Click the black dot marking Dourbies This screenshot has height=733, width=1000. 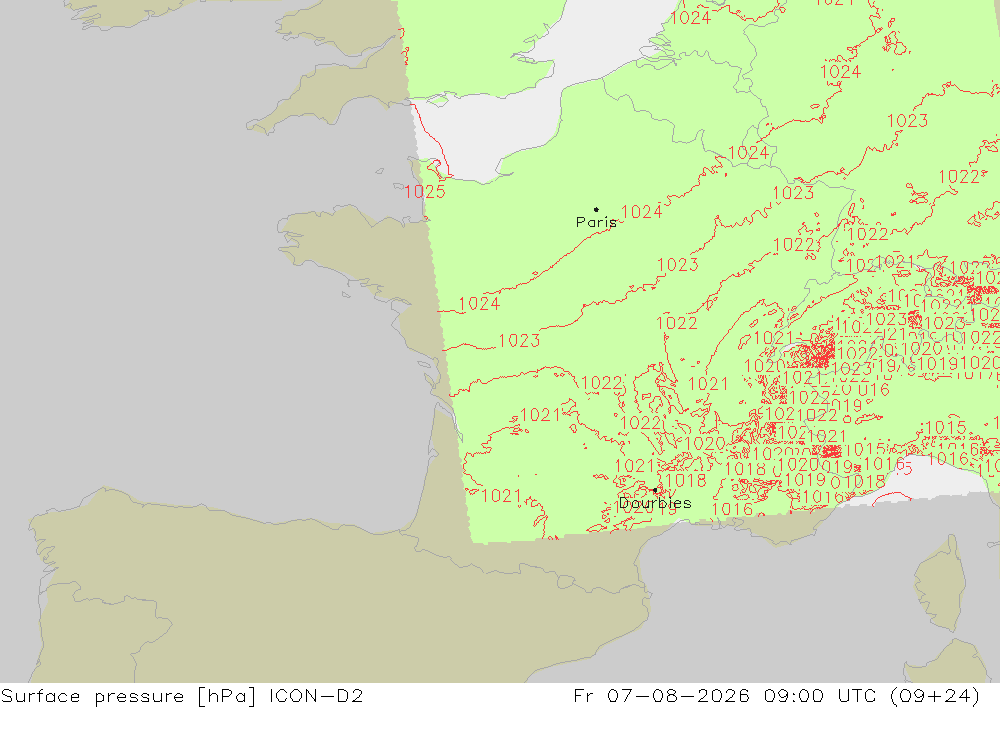tap(655, 490)
